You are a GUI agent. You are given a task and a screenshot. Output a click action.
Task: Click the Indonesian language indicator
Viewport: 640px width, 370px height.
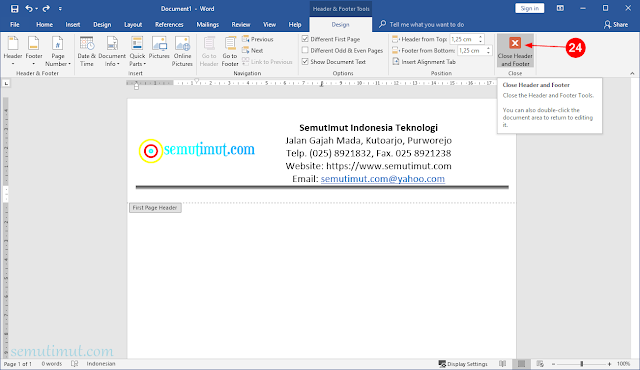[101, 364]
